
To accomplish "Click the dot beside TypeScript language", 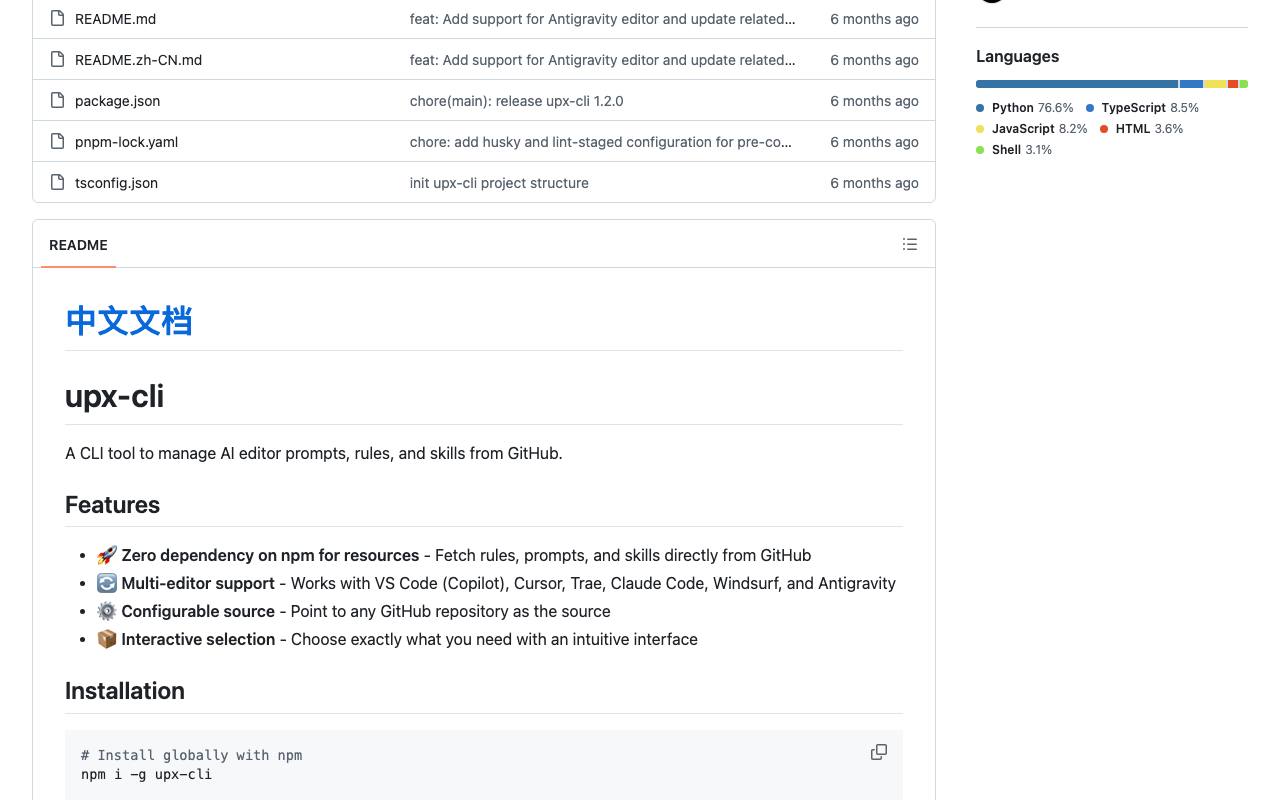I will click(x=1090, y=108).
